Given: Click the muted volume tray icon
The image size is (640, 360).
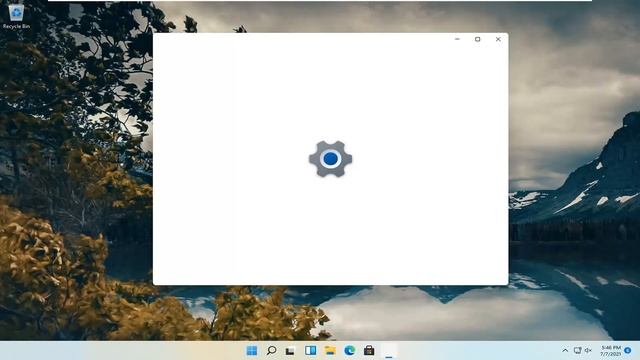Looking at the screenshot, I should pos(588,351).
